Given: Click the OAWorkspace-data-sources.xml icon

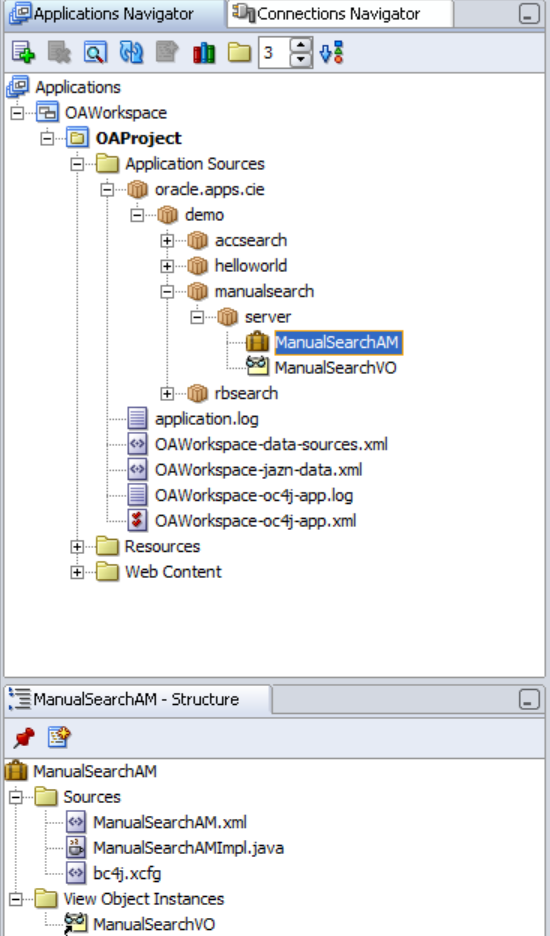Looking at the screenshot, I should coord(137,444).
